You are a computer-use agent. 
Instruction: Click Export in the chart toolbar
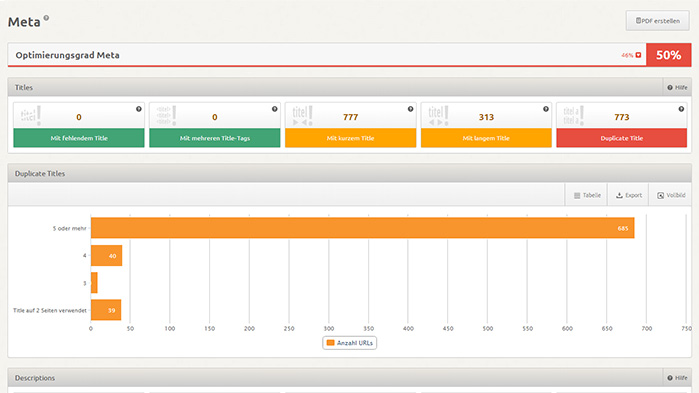click(x=629, y=195)
